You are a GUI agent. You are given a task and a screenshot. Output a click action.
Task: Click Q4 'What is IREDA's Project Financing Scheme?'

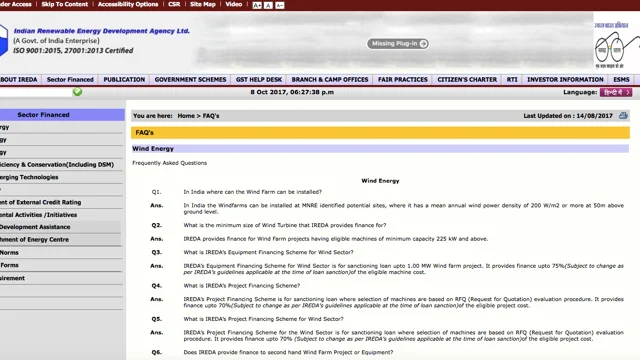tap(242, 286)
